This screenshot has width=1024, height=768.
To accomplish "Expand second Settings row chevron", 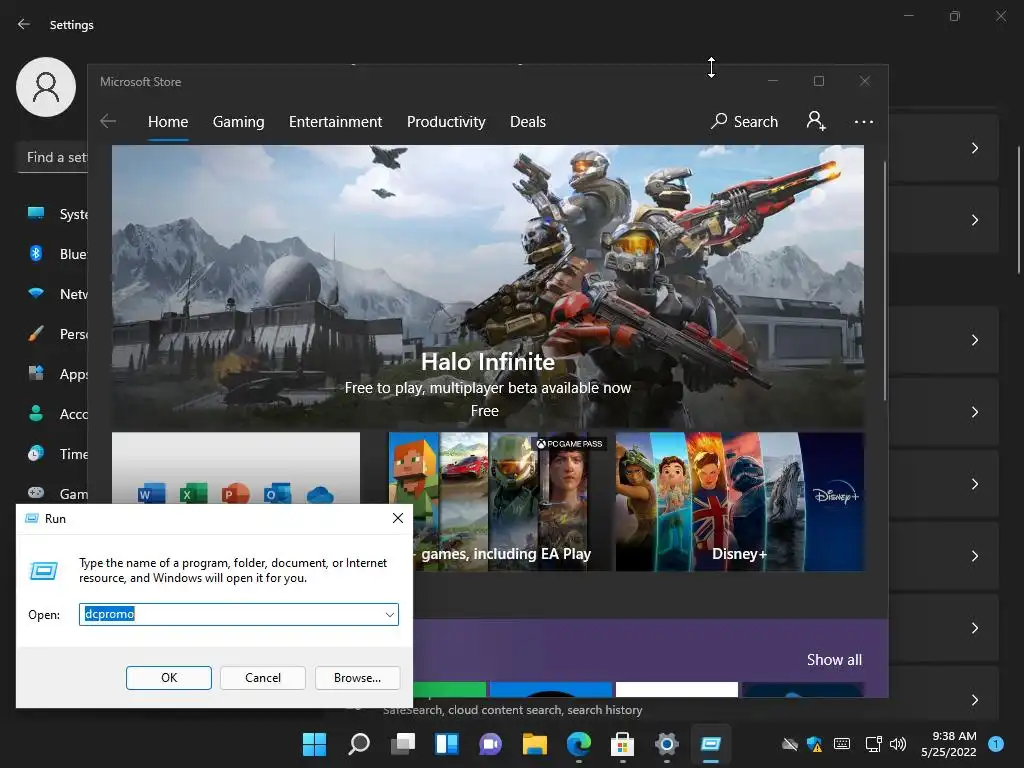I will [974, 220].
